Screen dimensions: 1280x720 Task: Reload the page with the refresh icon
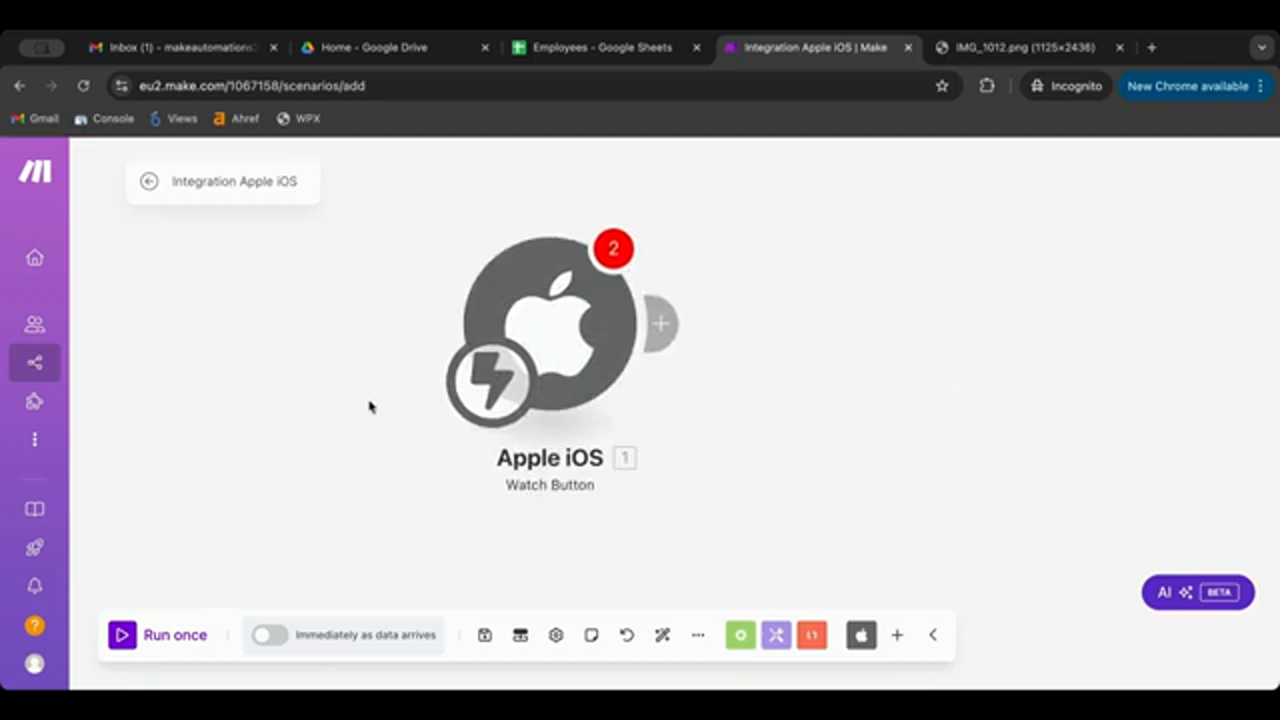pos(83,86)
